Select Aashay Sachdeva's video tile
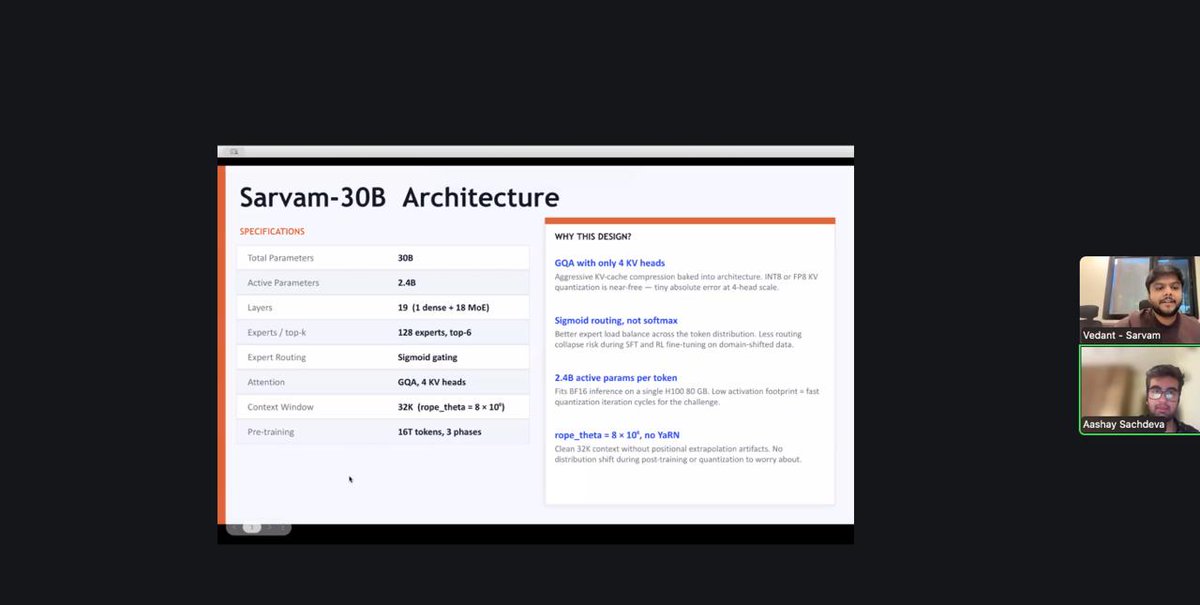The image size is (1200, 605). [1139, 389]
